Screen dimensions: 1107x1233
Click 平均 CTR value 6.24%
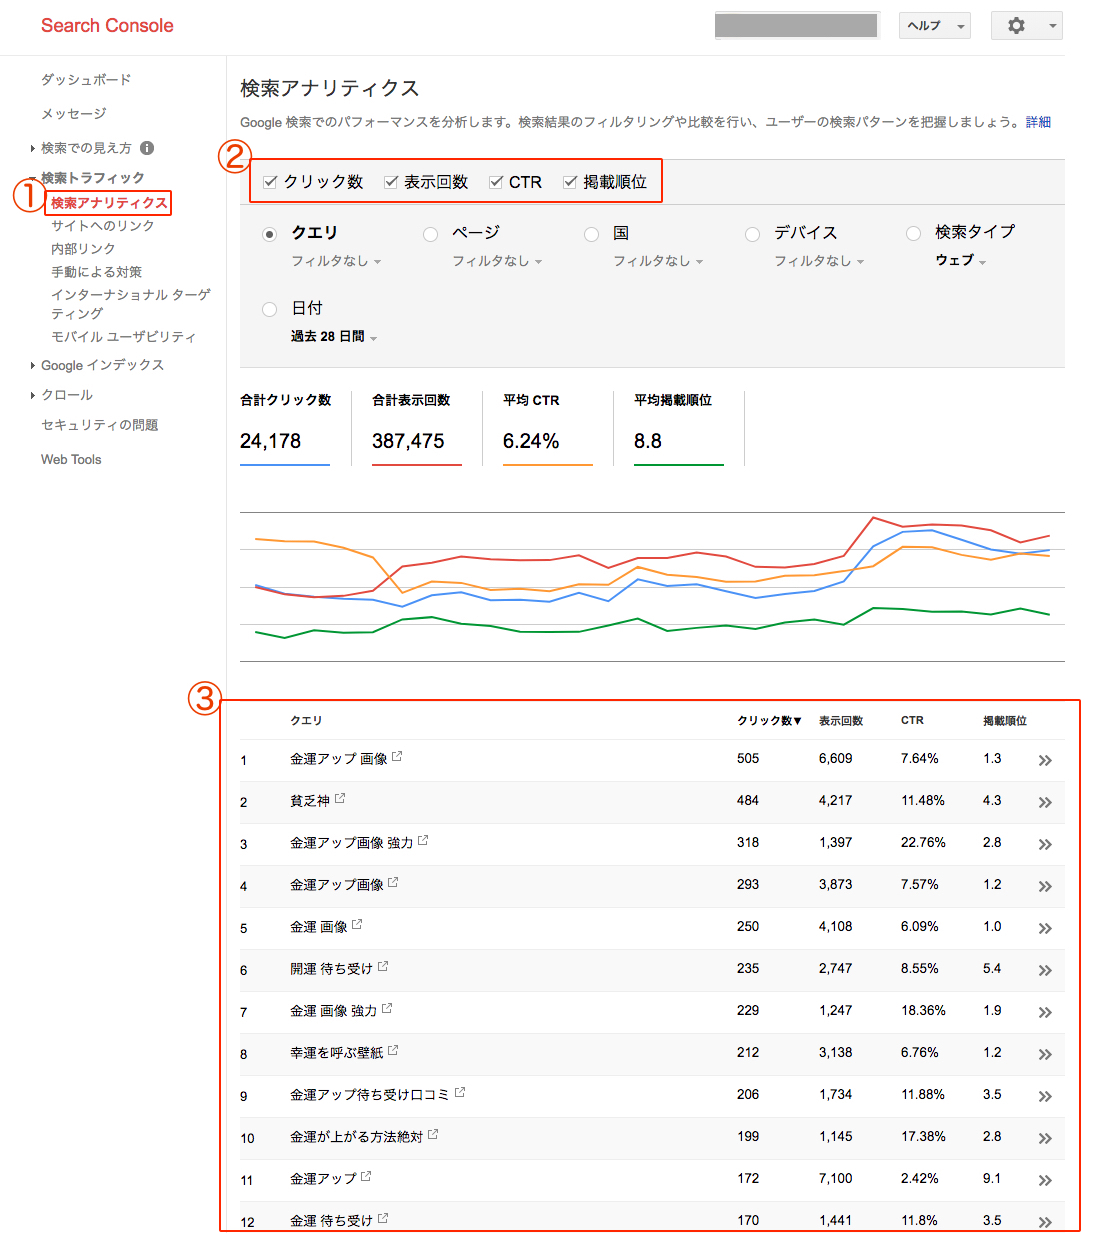531,441
